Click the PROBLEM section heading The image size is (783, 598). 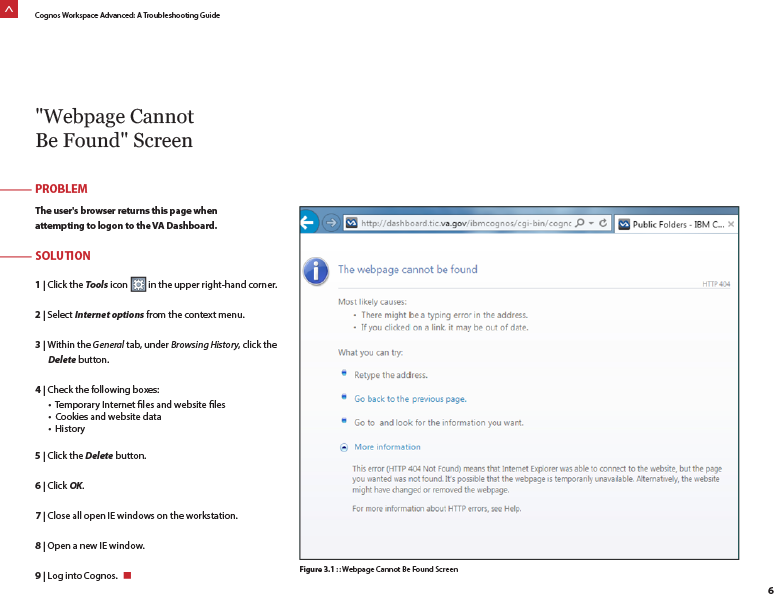tap(61, 189)
